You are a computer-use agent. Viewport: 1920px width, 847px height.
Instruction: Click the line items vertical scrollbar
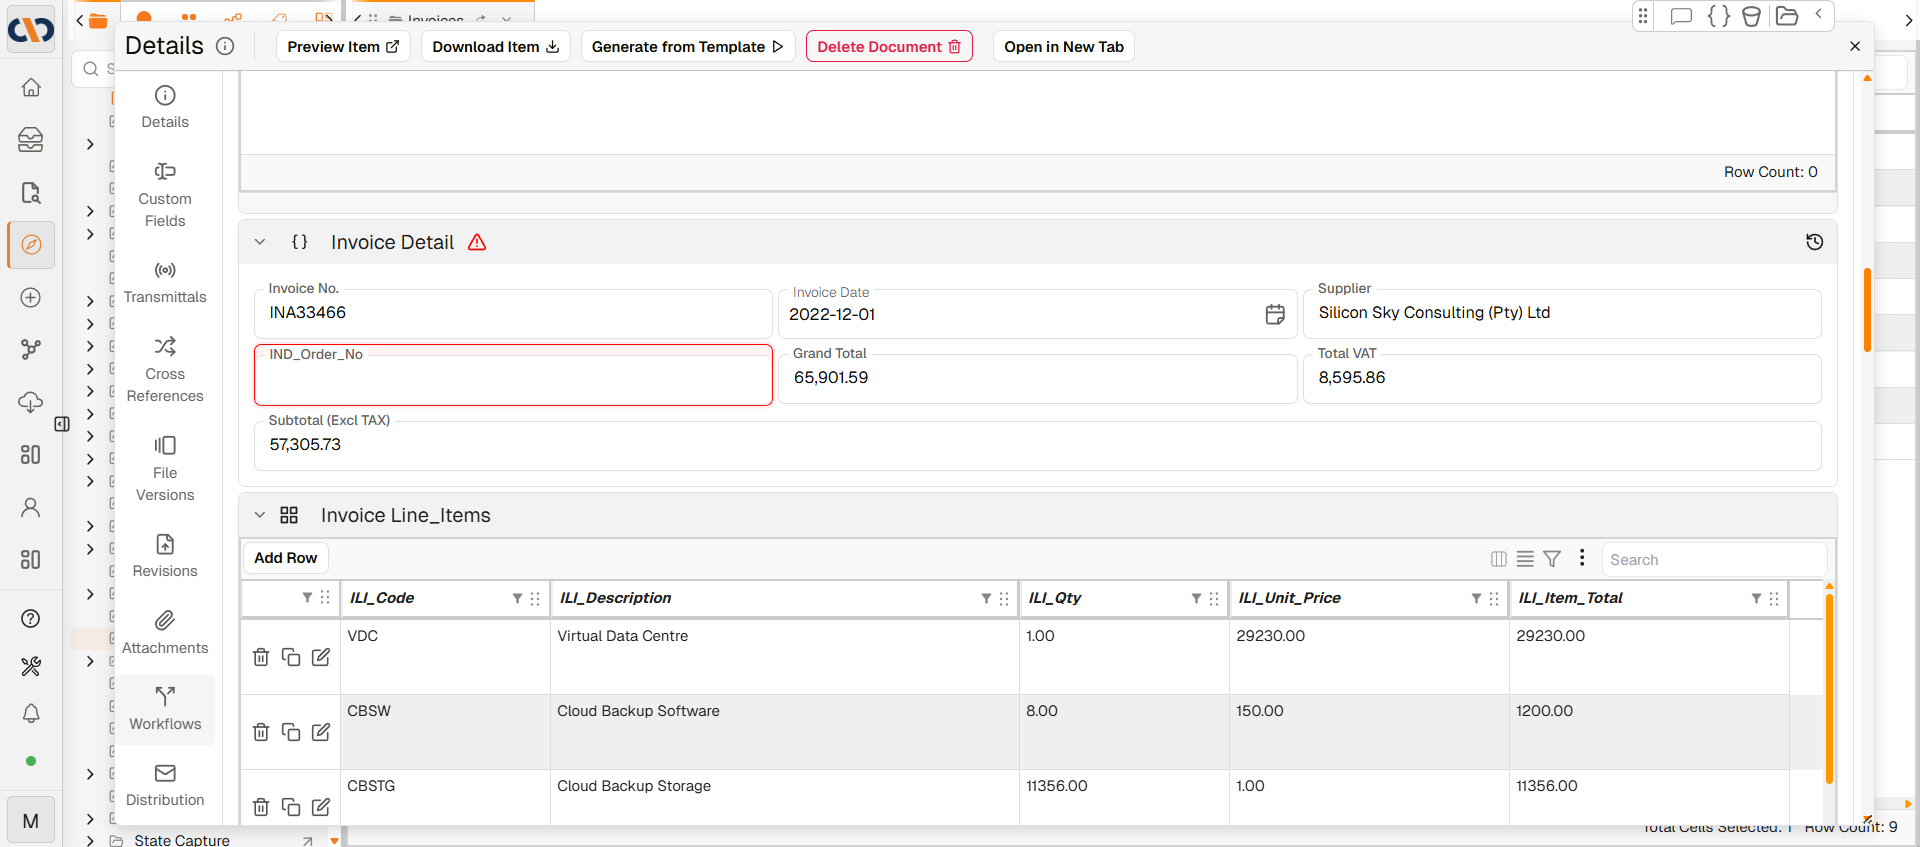[x=1828, y=690]
